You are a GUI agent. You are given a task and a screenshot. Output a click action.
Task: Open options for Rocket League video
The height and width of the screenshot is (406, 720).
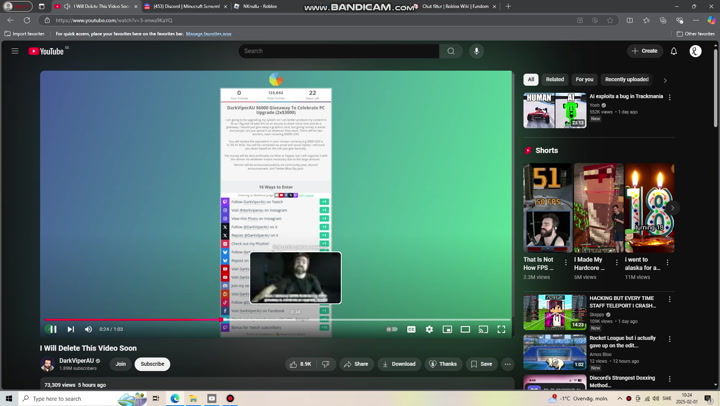pyautogui.click(x=669, y=339)
